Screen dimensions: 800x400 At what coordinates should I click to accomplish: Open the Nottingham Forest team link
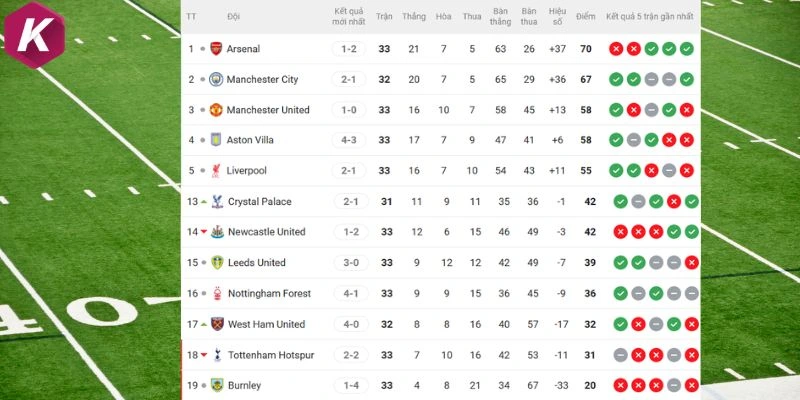[x=269, y=294]
